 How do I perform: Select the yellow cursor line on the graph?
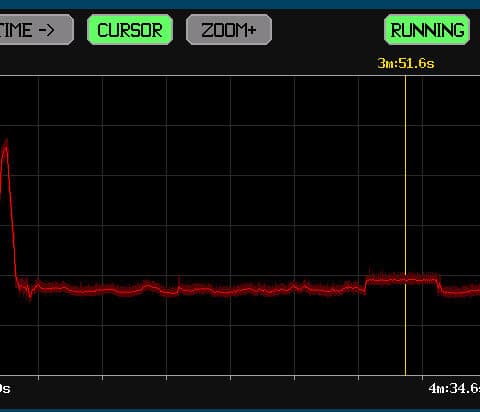pos(405,225)
